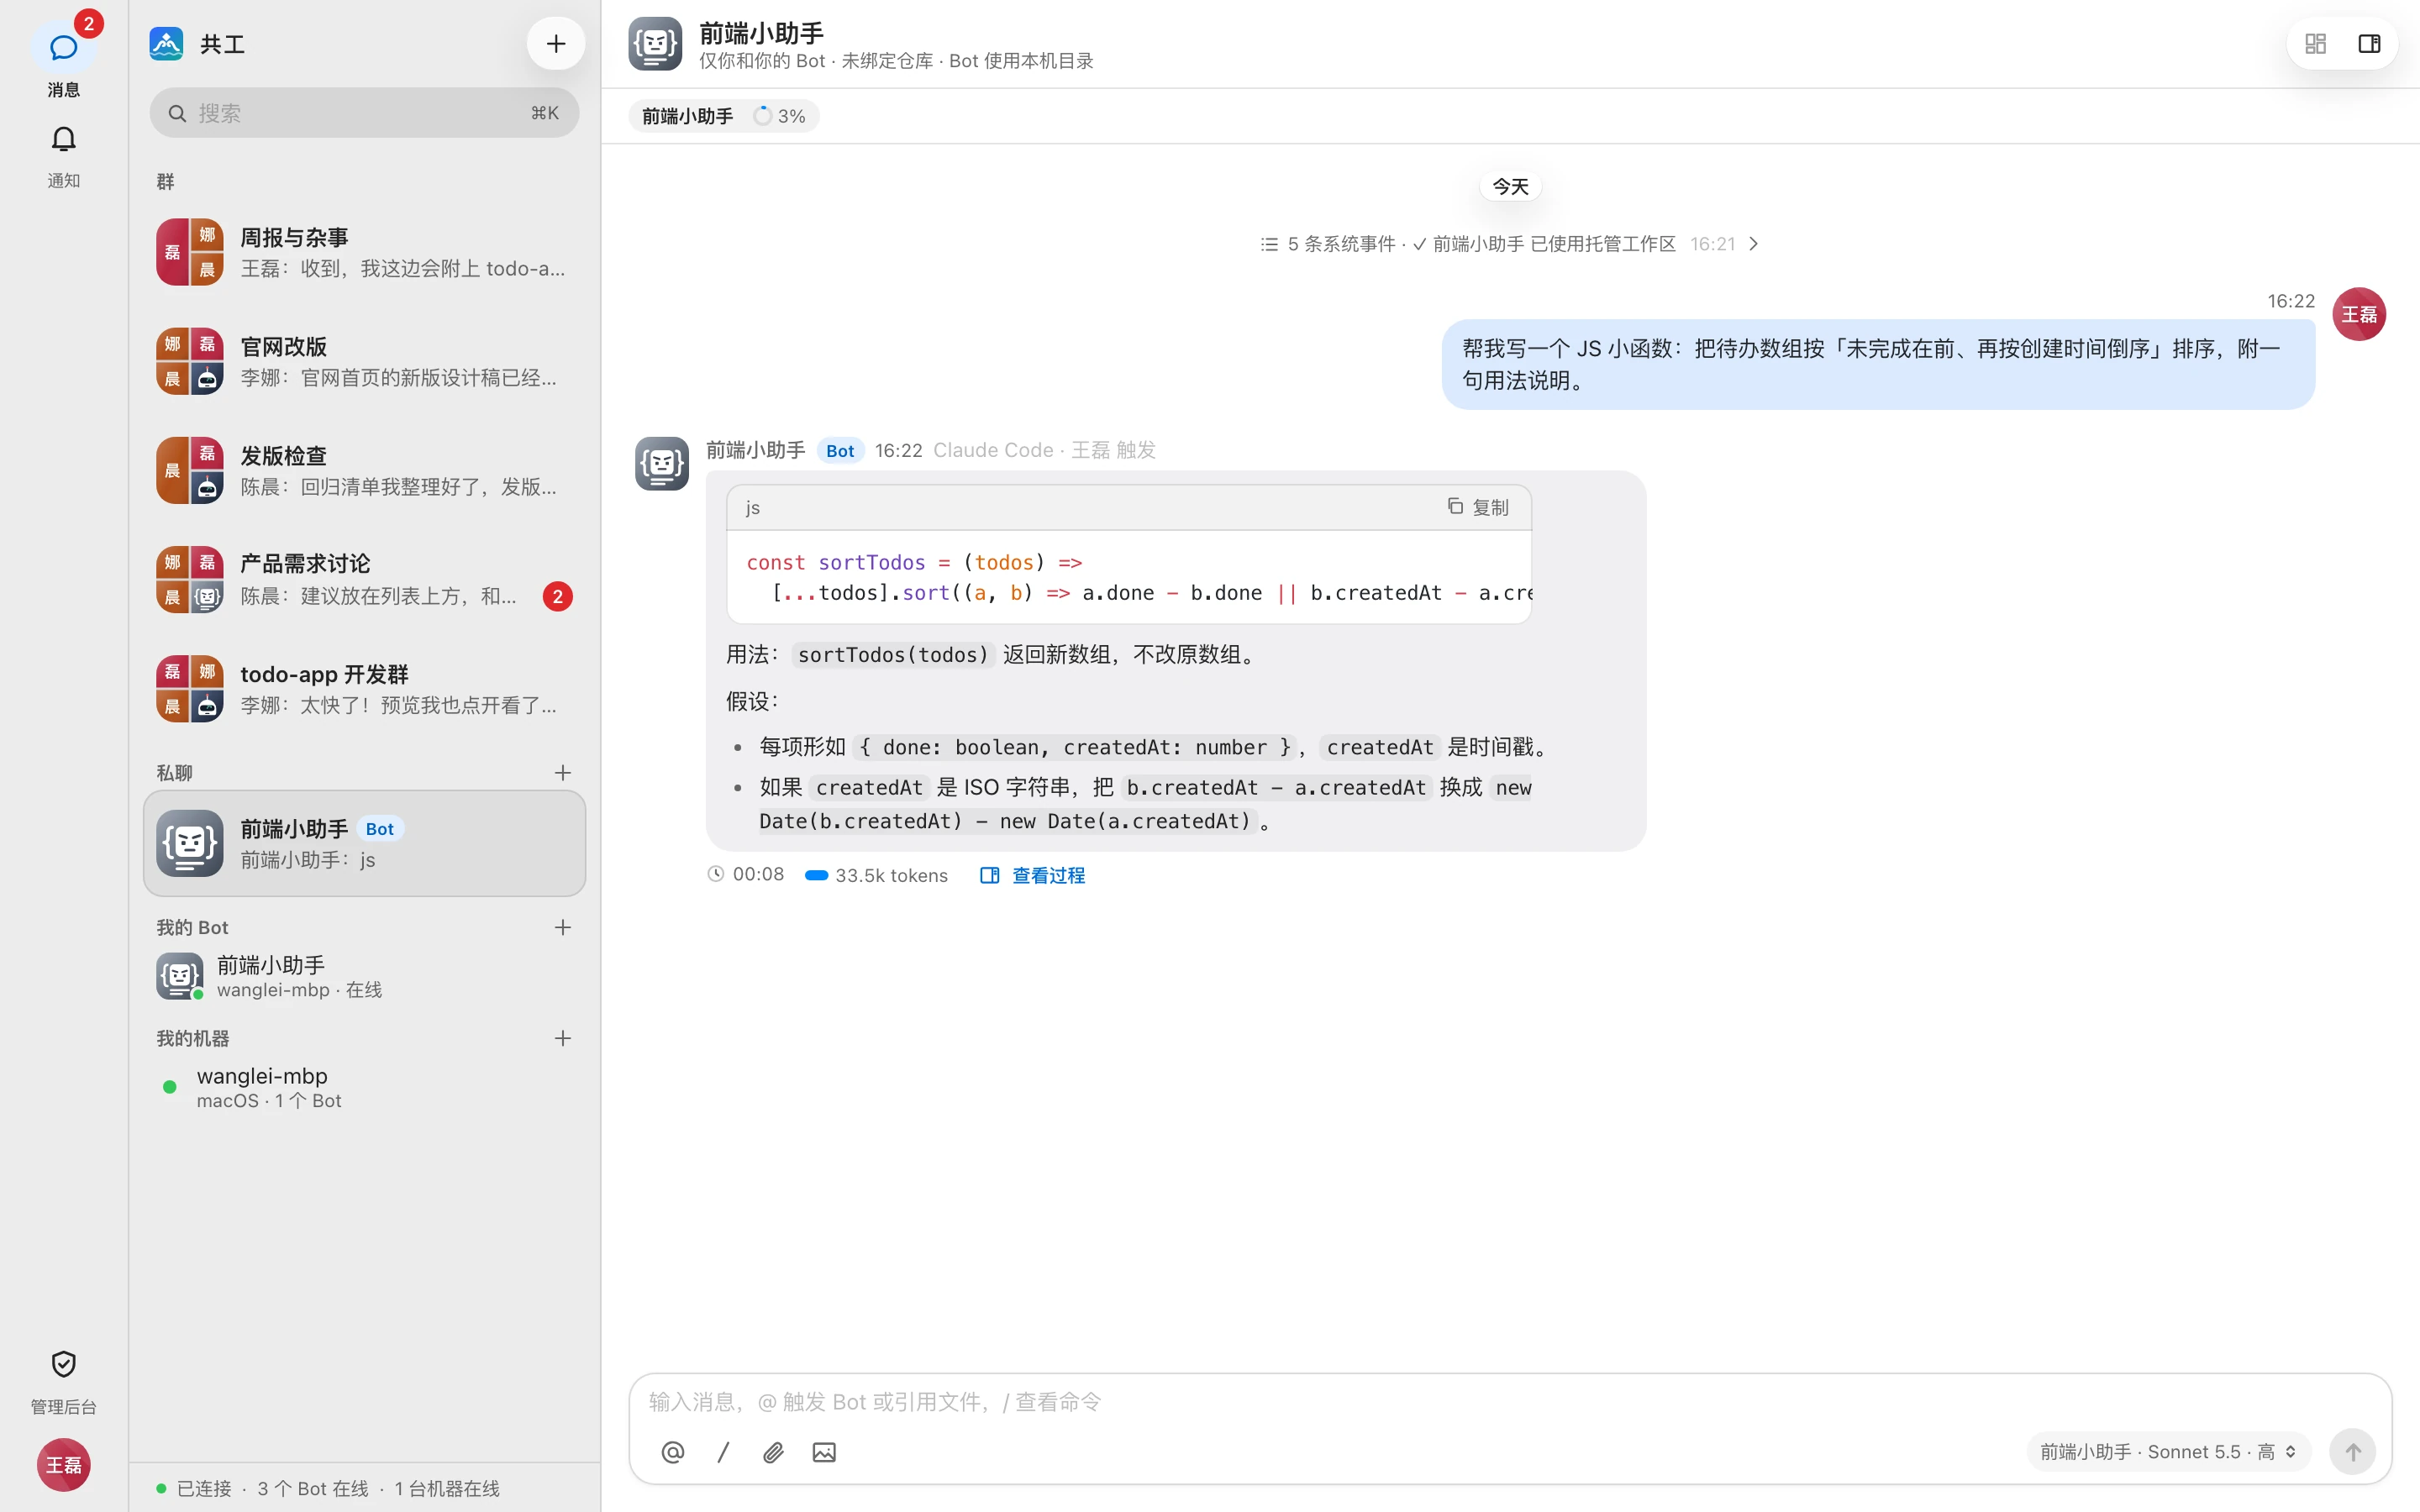Click the 33.5k tokens usage indicator
Image resolution: width=2420 pixels, height=1512 pixels.
pyautogui.click(x=876, y=875)
